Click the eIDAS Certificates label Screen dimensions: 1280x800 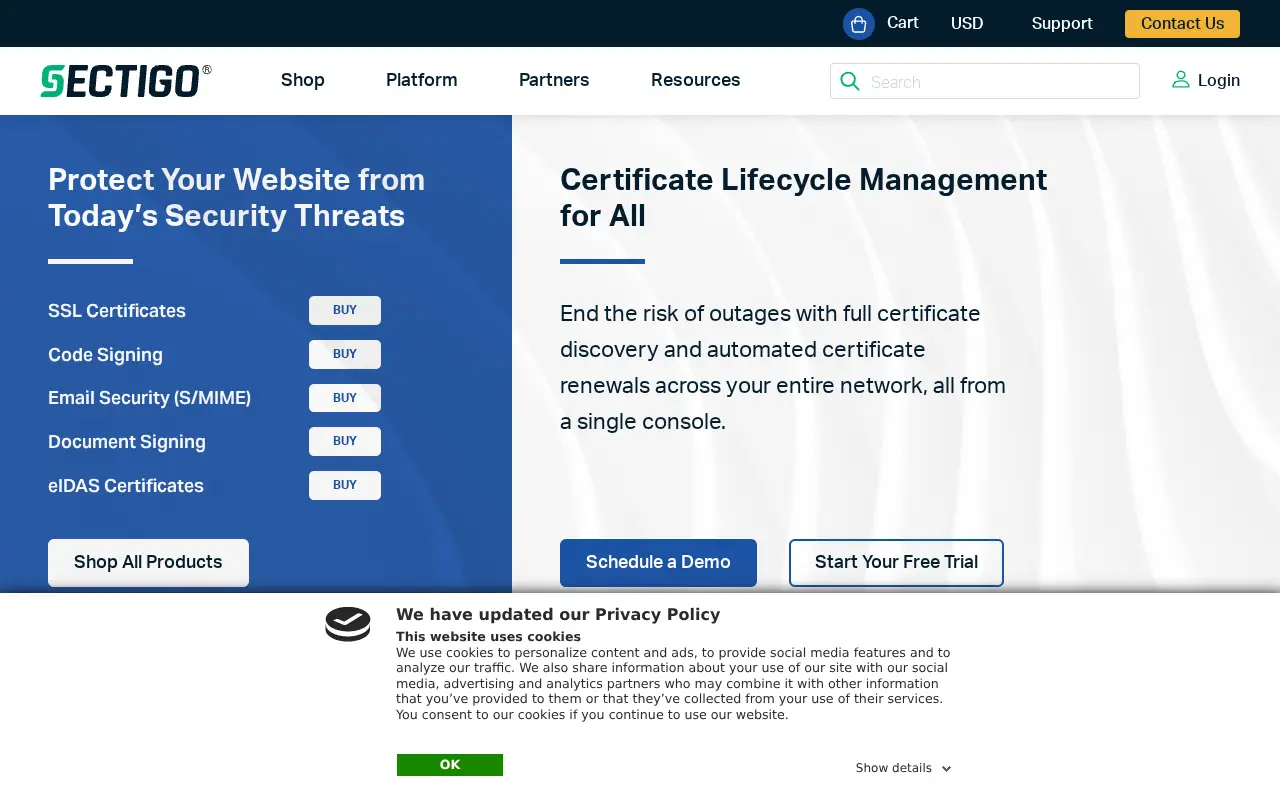pos(126,486)
